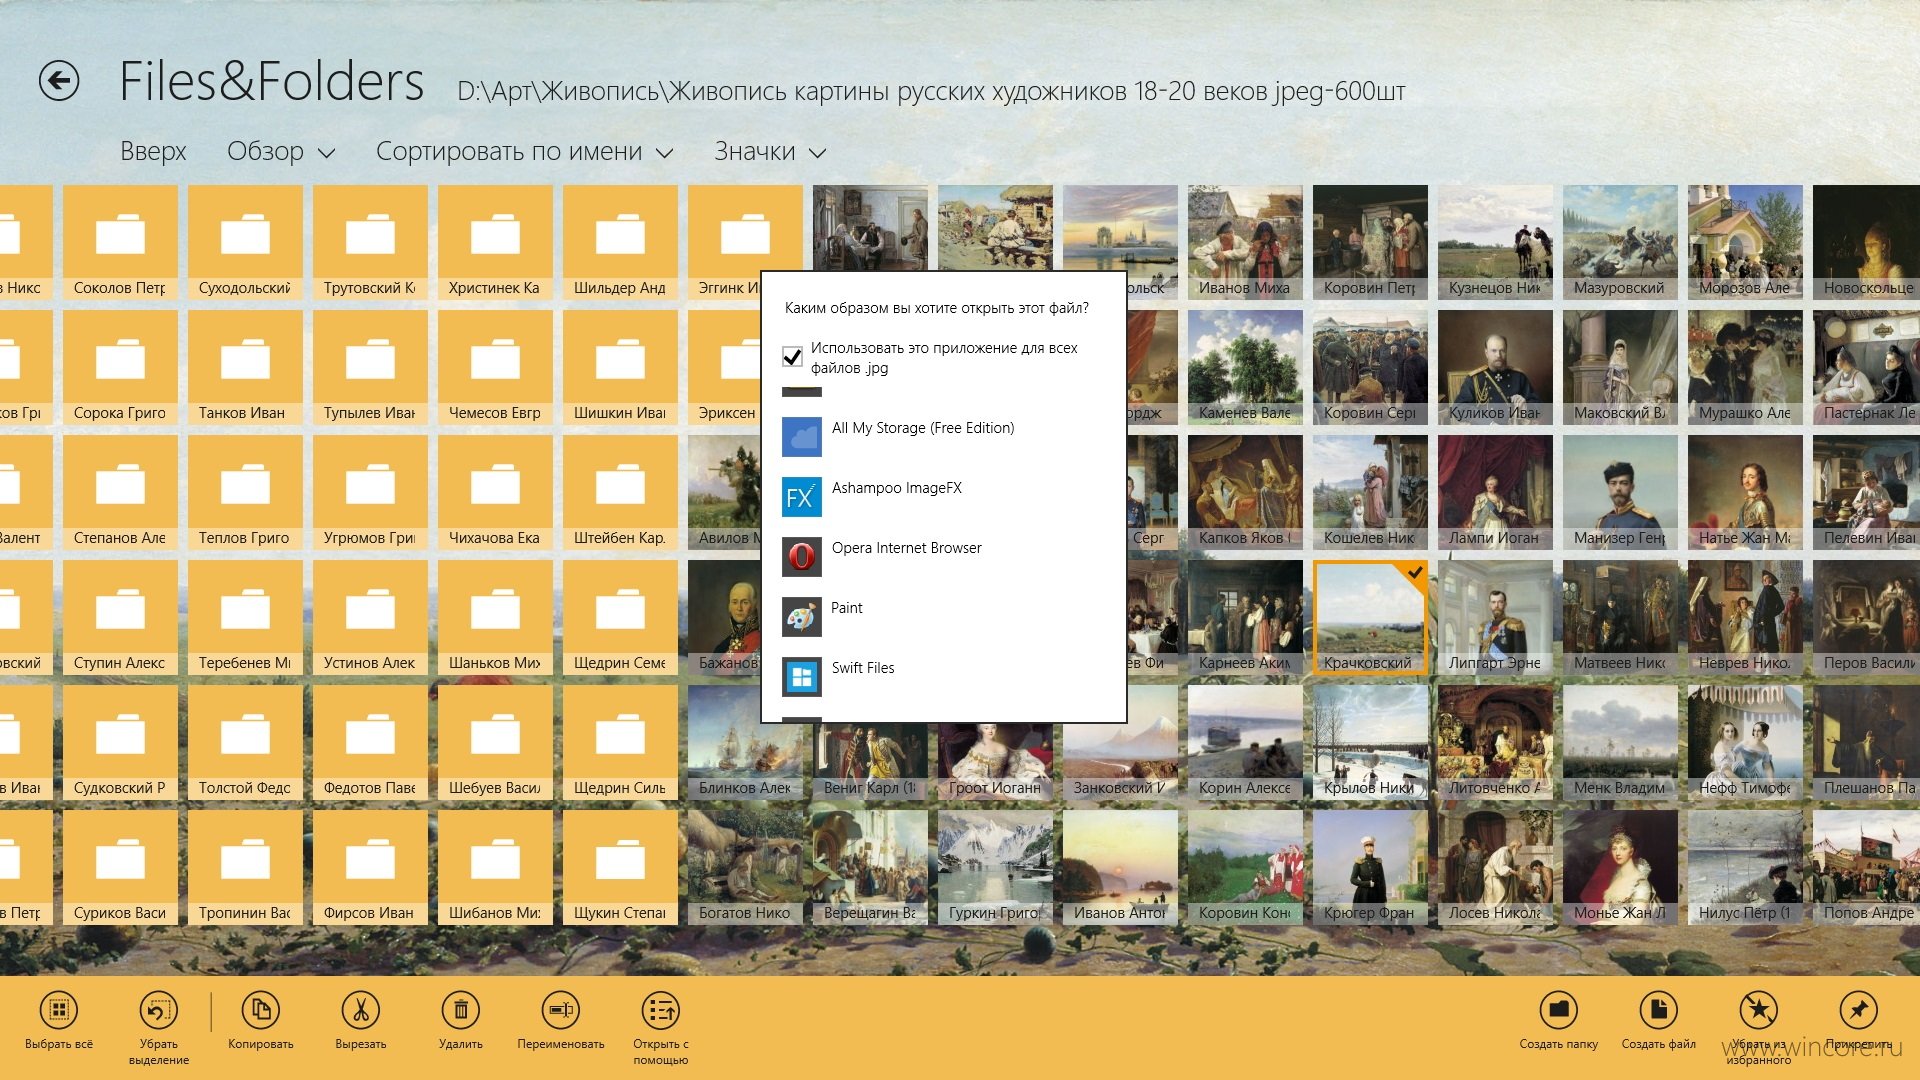Open the Шишкин Иван folder
This screenshot has width=1920, height=1080.
pos(620,367)
